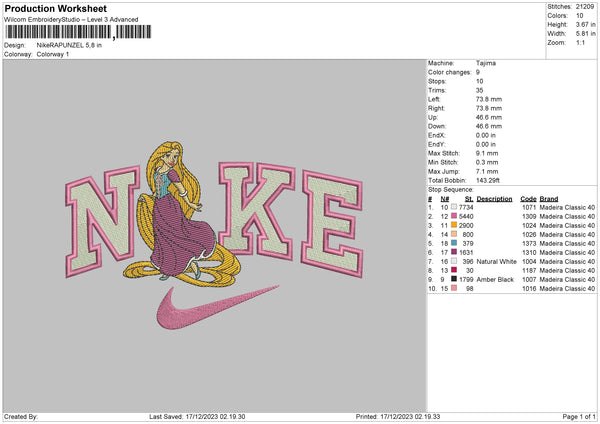Click the cream swatch in stop row 1

coord(454,207)
